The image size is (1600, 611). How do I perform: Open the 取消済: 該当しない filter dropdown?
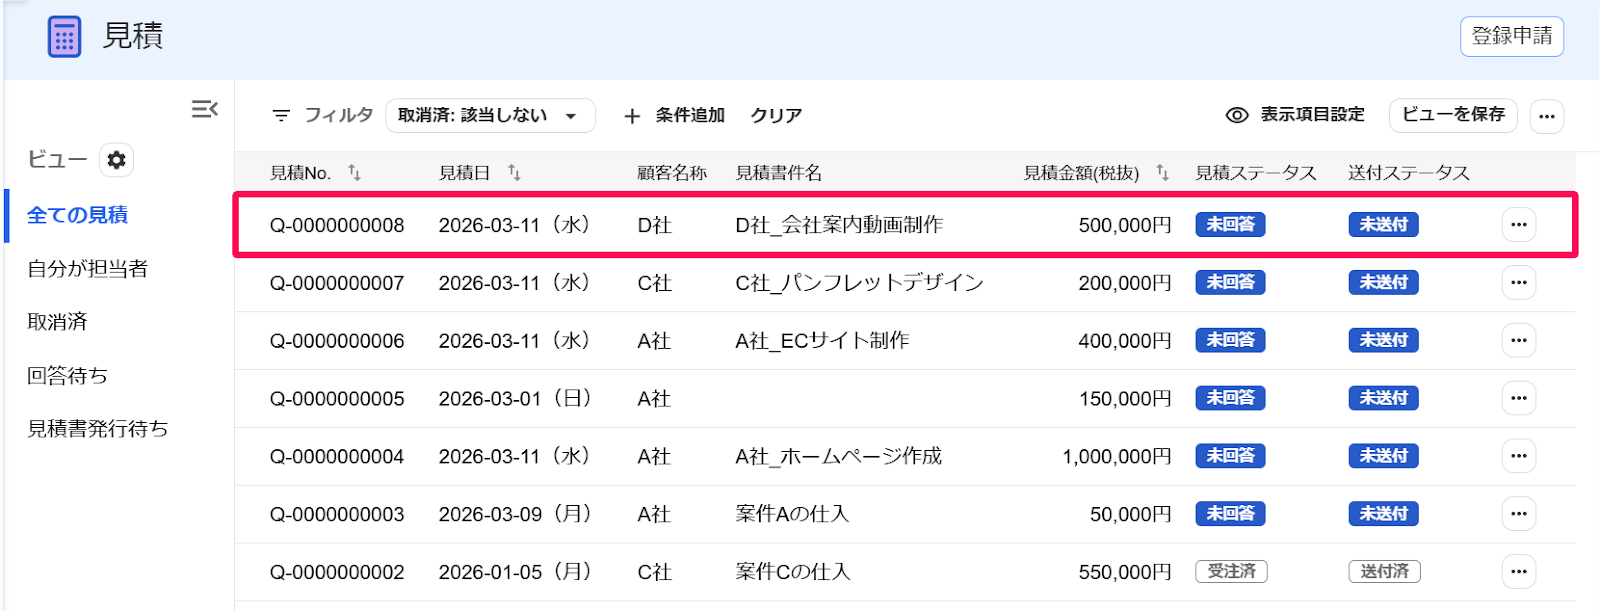490,116
